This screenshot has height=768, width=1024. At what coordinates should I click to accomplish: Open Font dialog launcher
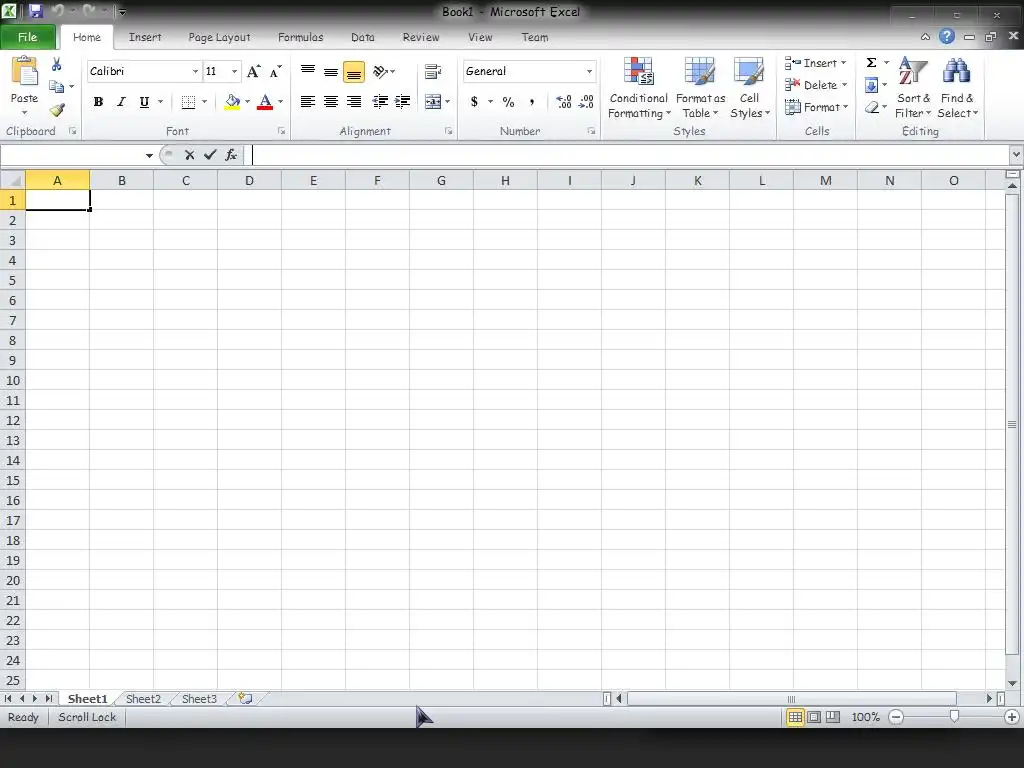[x=281, y=131]
